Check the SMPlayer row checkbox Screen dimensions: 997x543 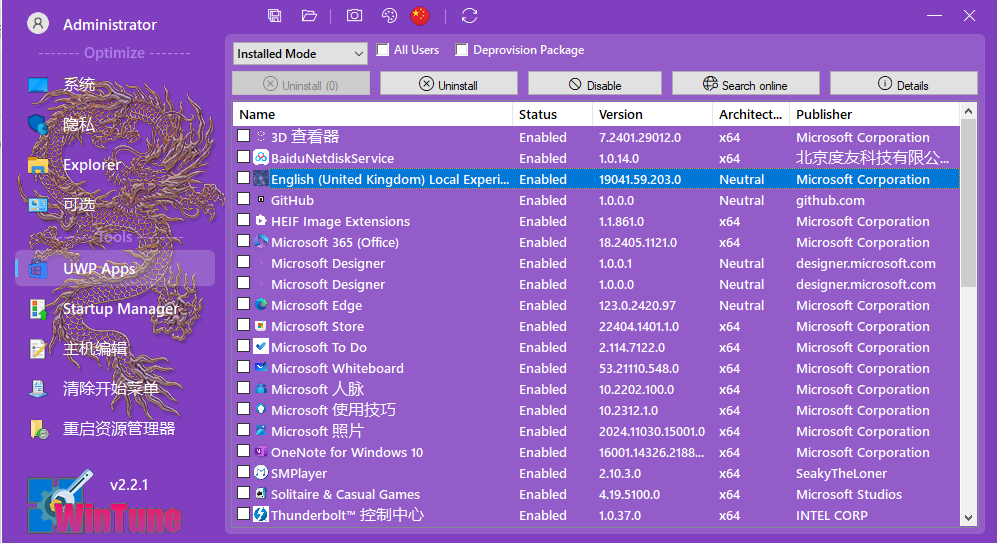pyautogui.click(x=244, y=471)
